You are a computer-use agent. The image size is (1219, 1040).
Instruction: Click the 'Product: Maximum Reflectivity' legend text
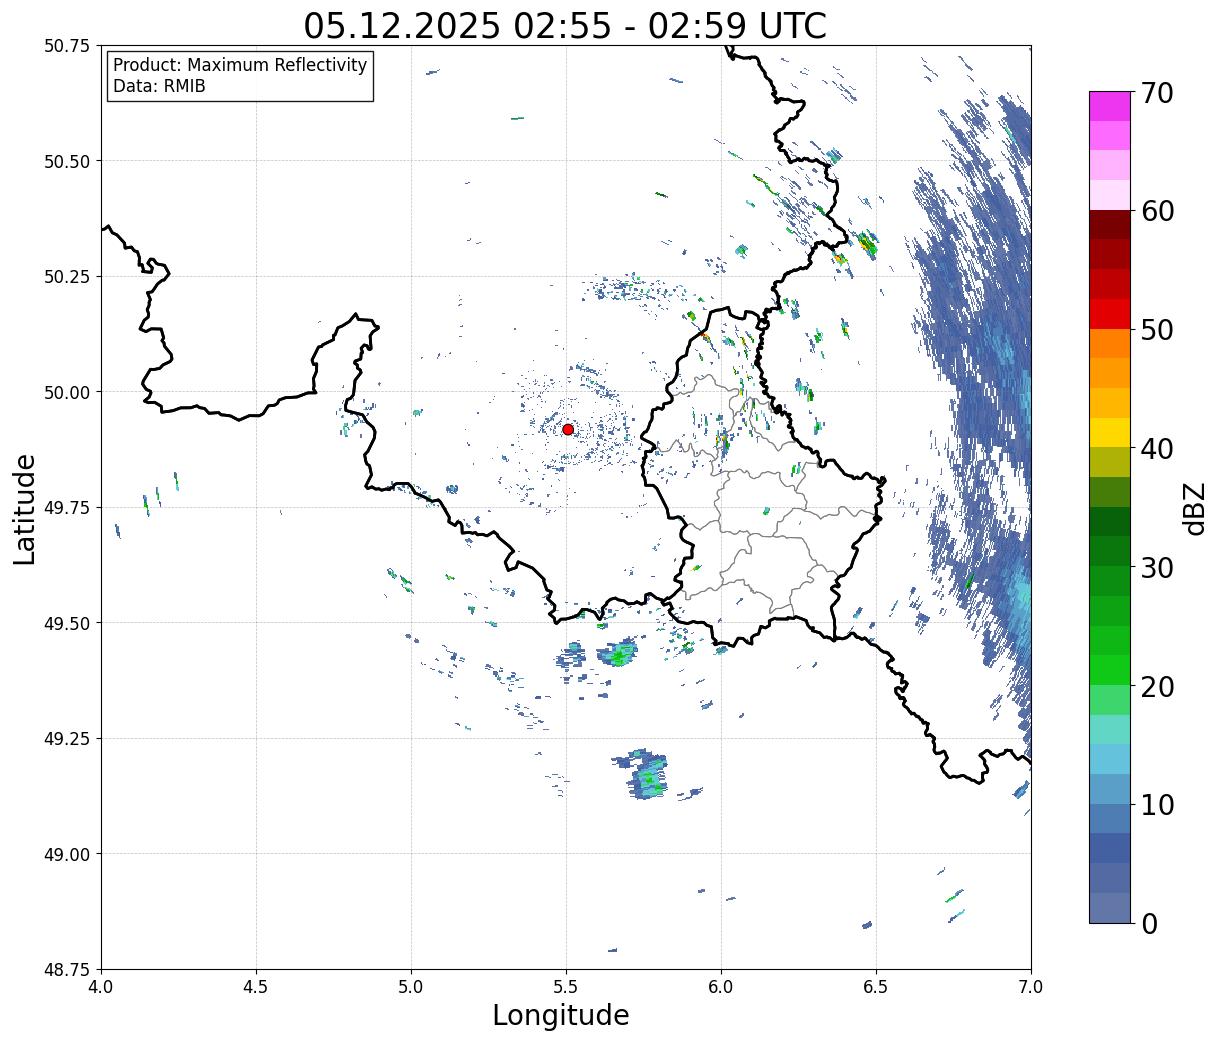pos(240,65)
